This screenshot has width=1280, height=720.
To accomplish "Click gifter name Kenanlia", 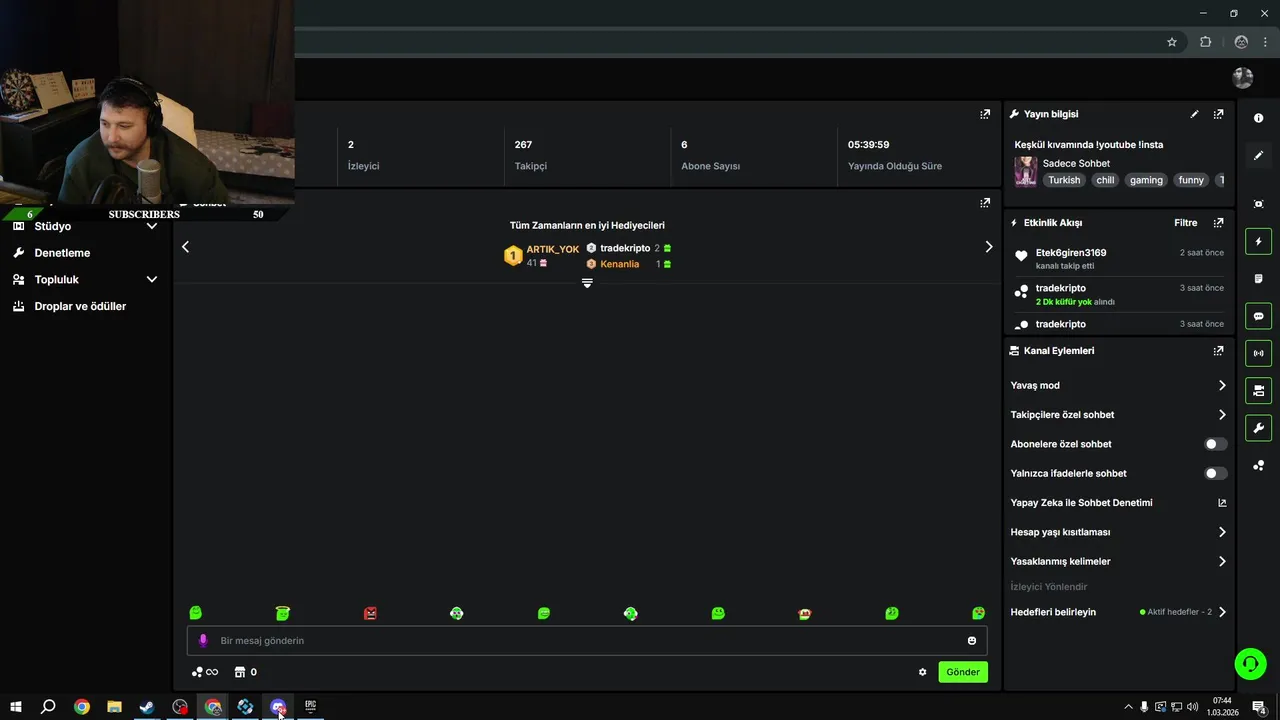I will coord(620,264).
